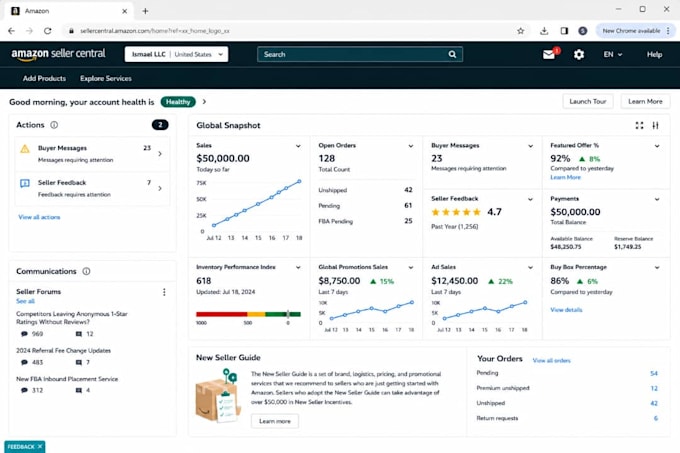Open the EN language dropdown
Image resolution: width=680 pixels, height=453 pixels.
click(613, 55)
